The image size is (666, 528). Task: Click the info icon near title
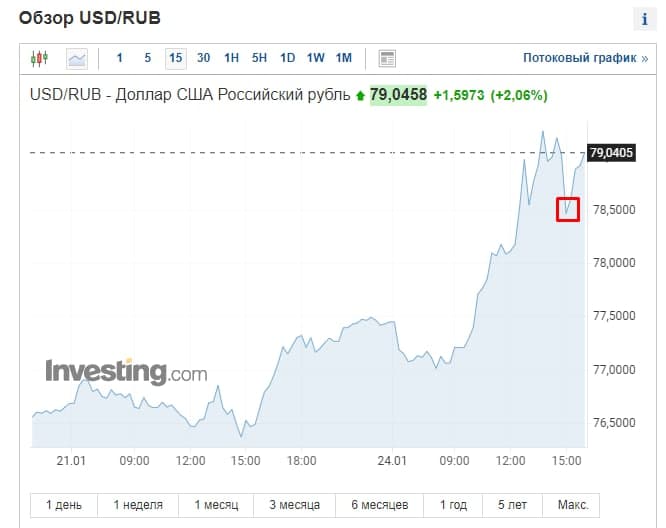644,20
